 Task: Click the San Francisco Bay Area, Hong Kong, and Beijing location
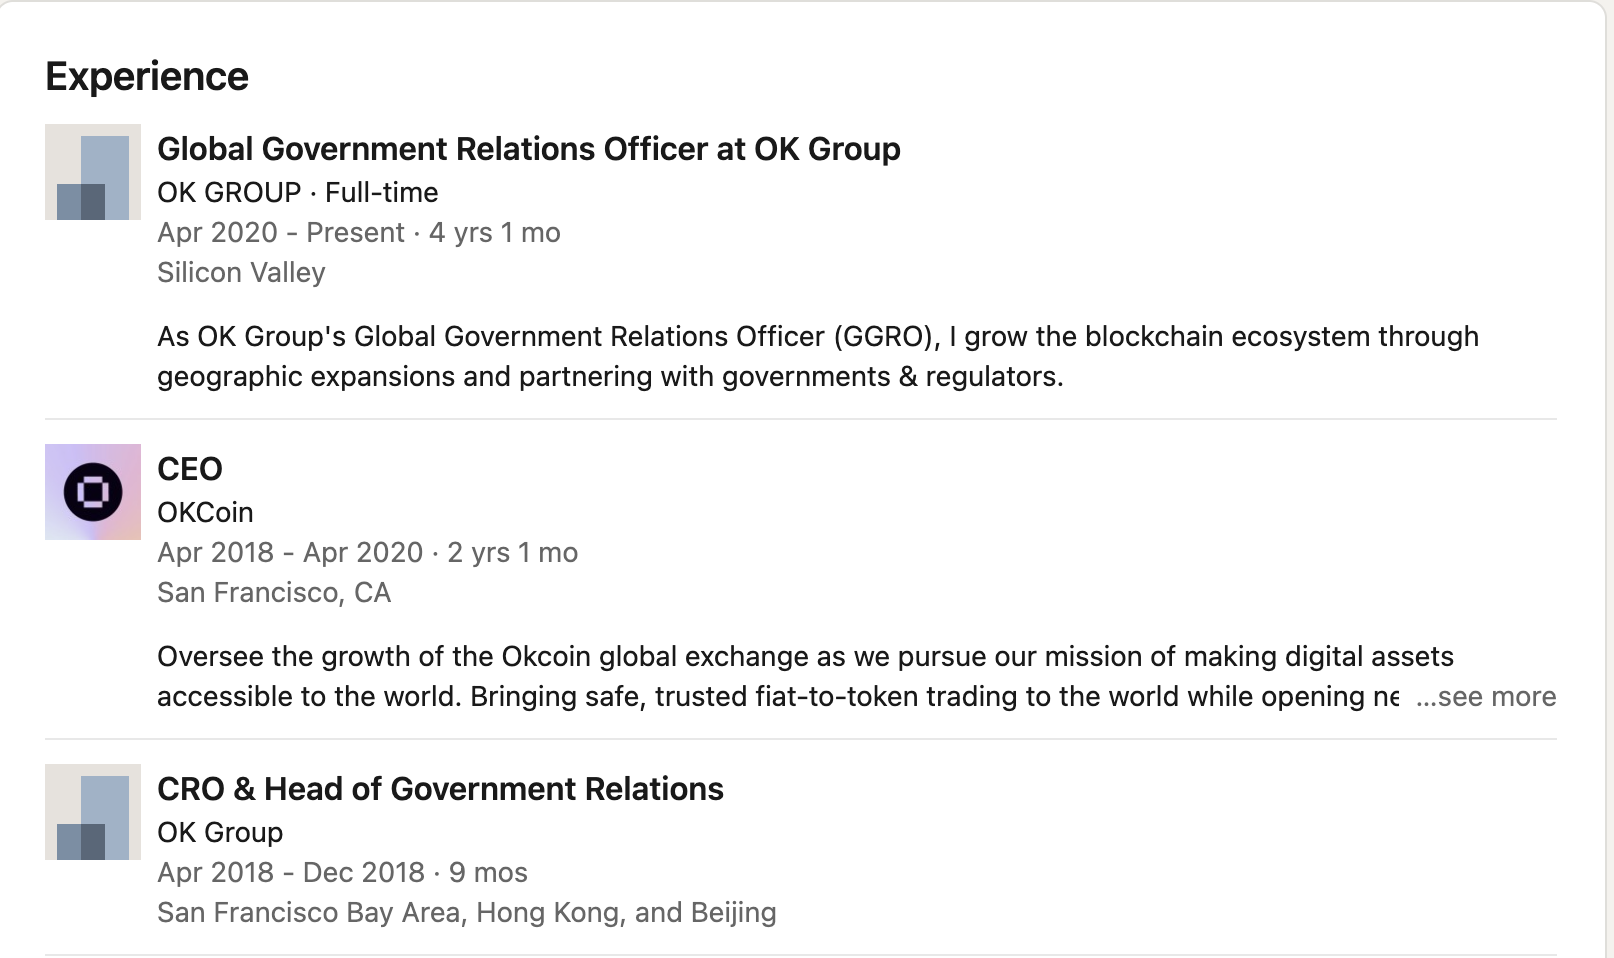click(x=466, y=912)
